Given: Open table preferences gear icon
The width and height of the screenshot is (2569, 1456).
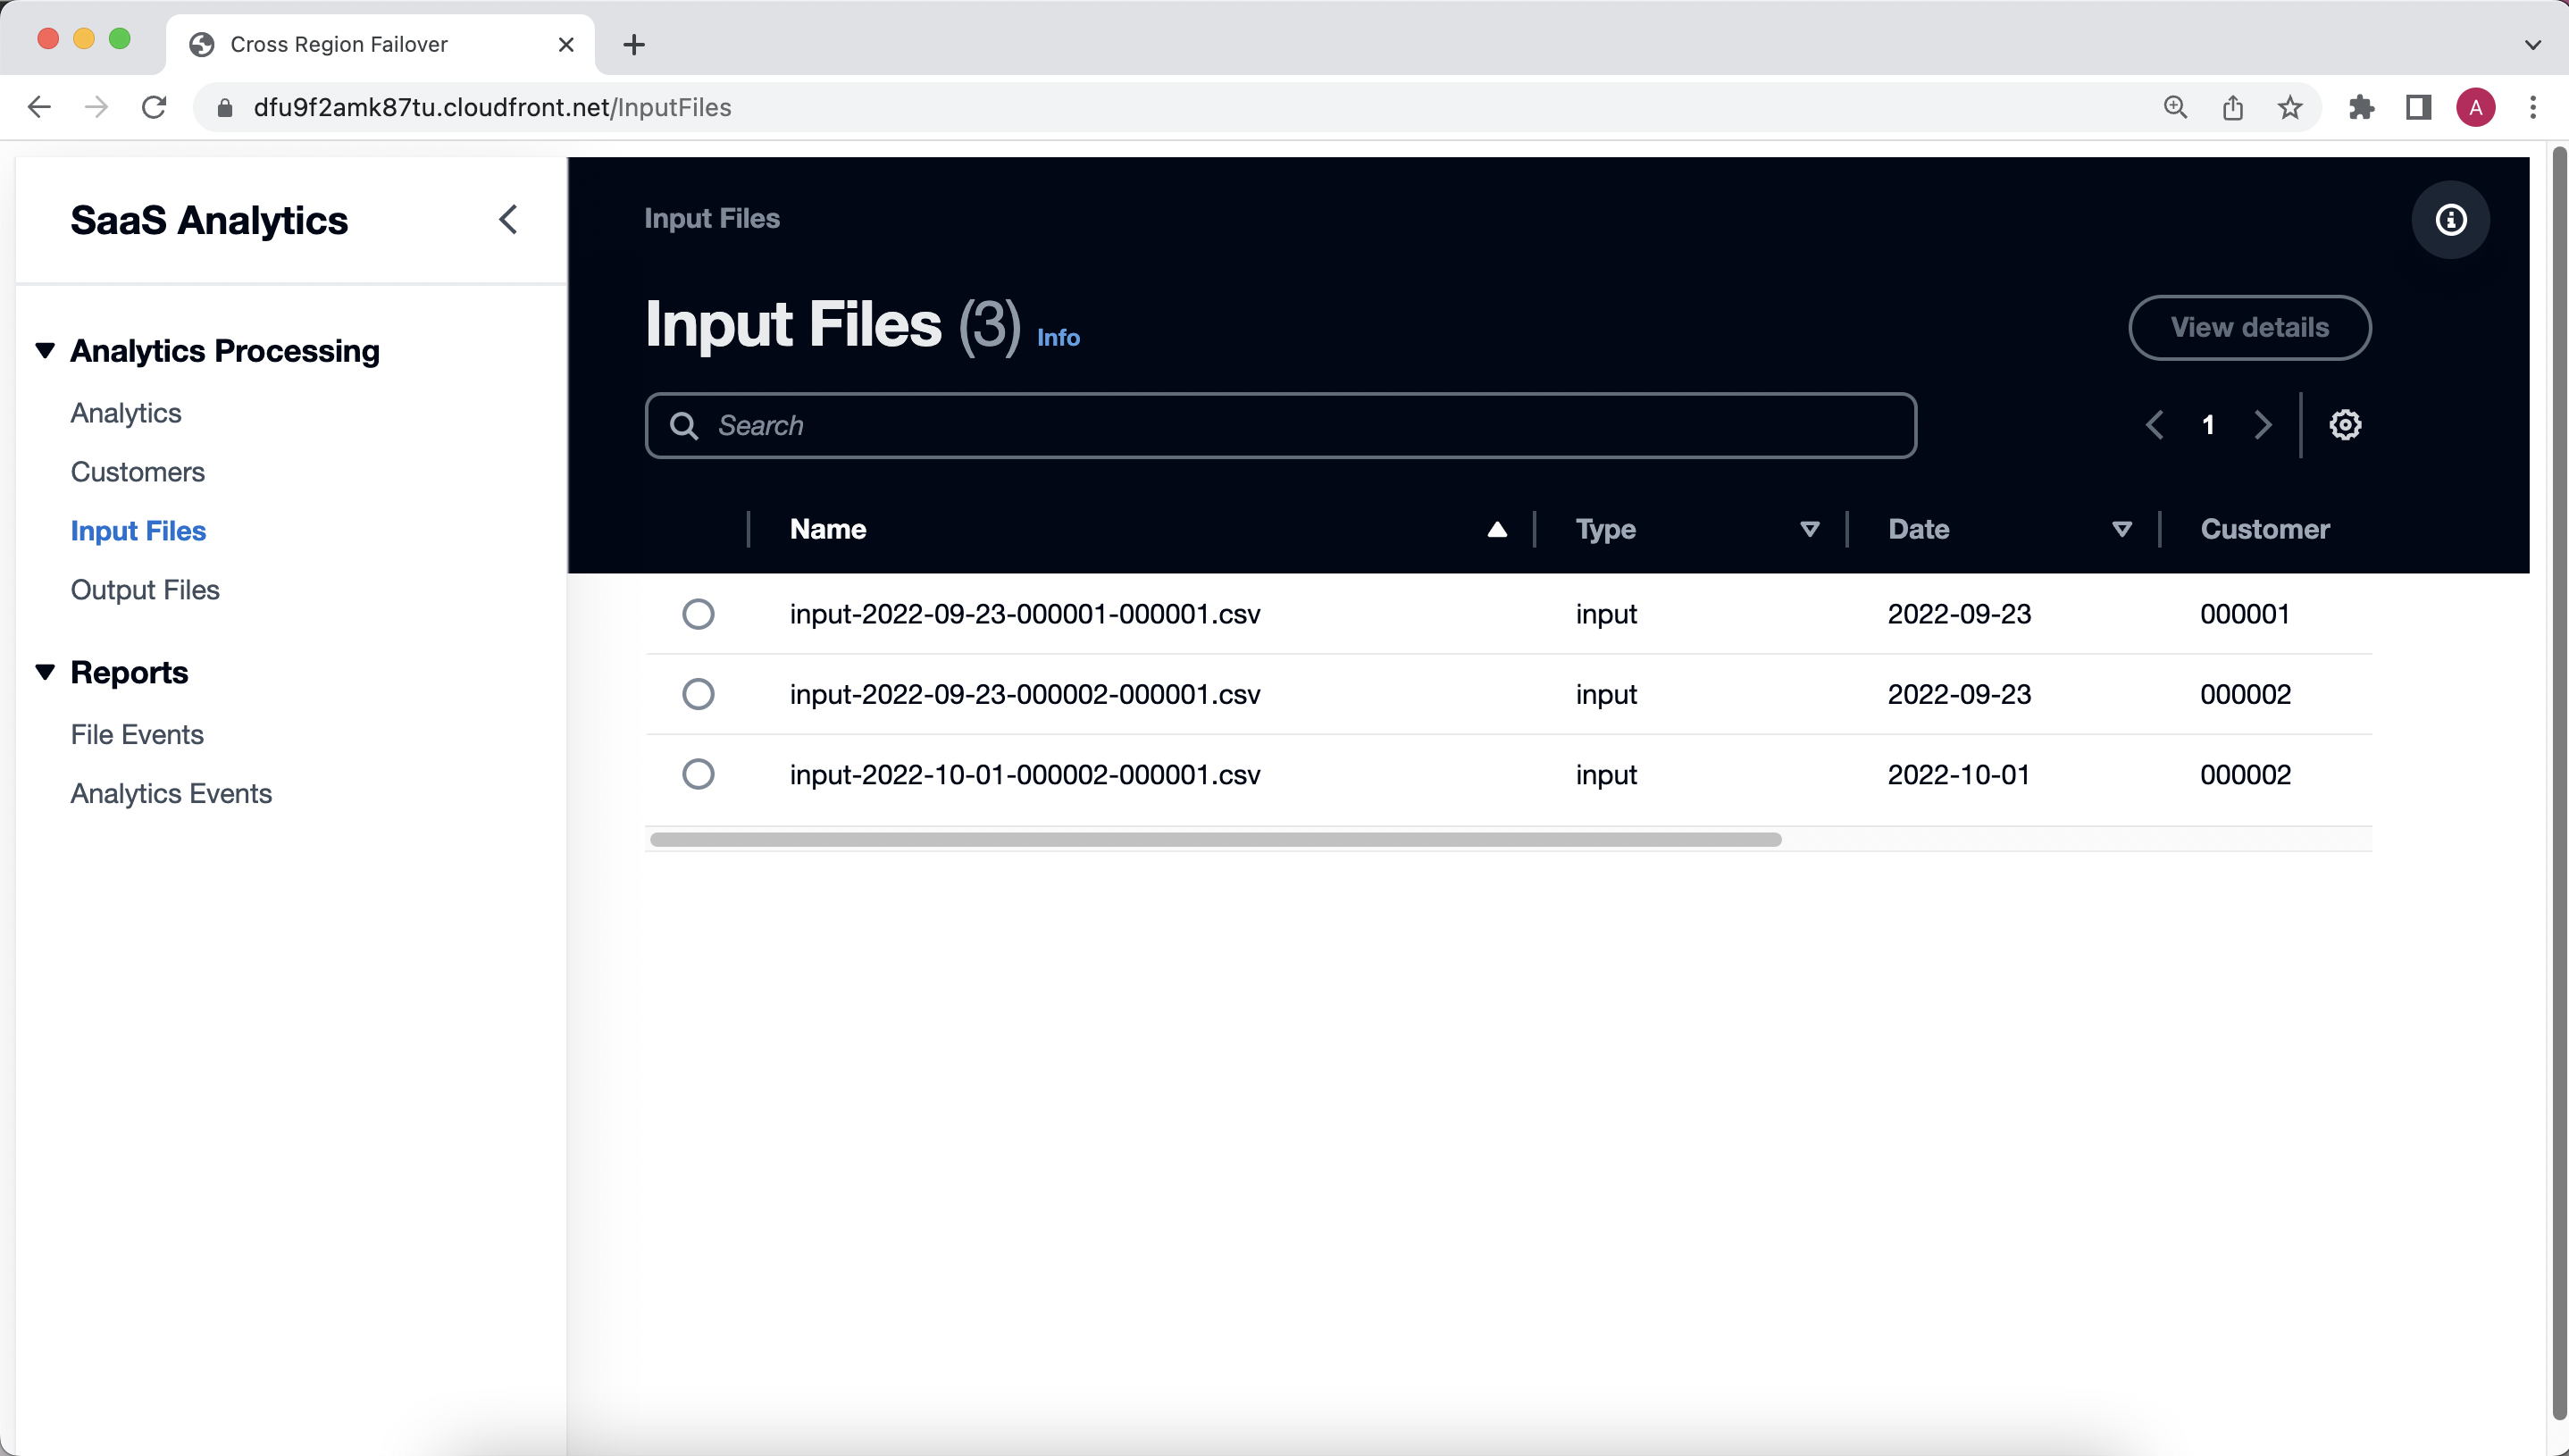Looking at the screenshot, I should [x=2344, y=425].
